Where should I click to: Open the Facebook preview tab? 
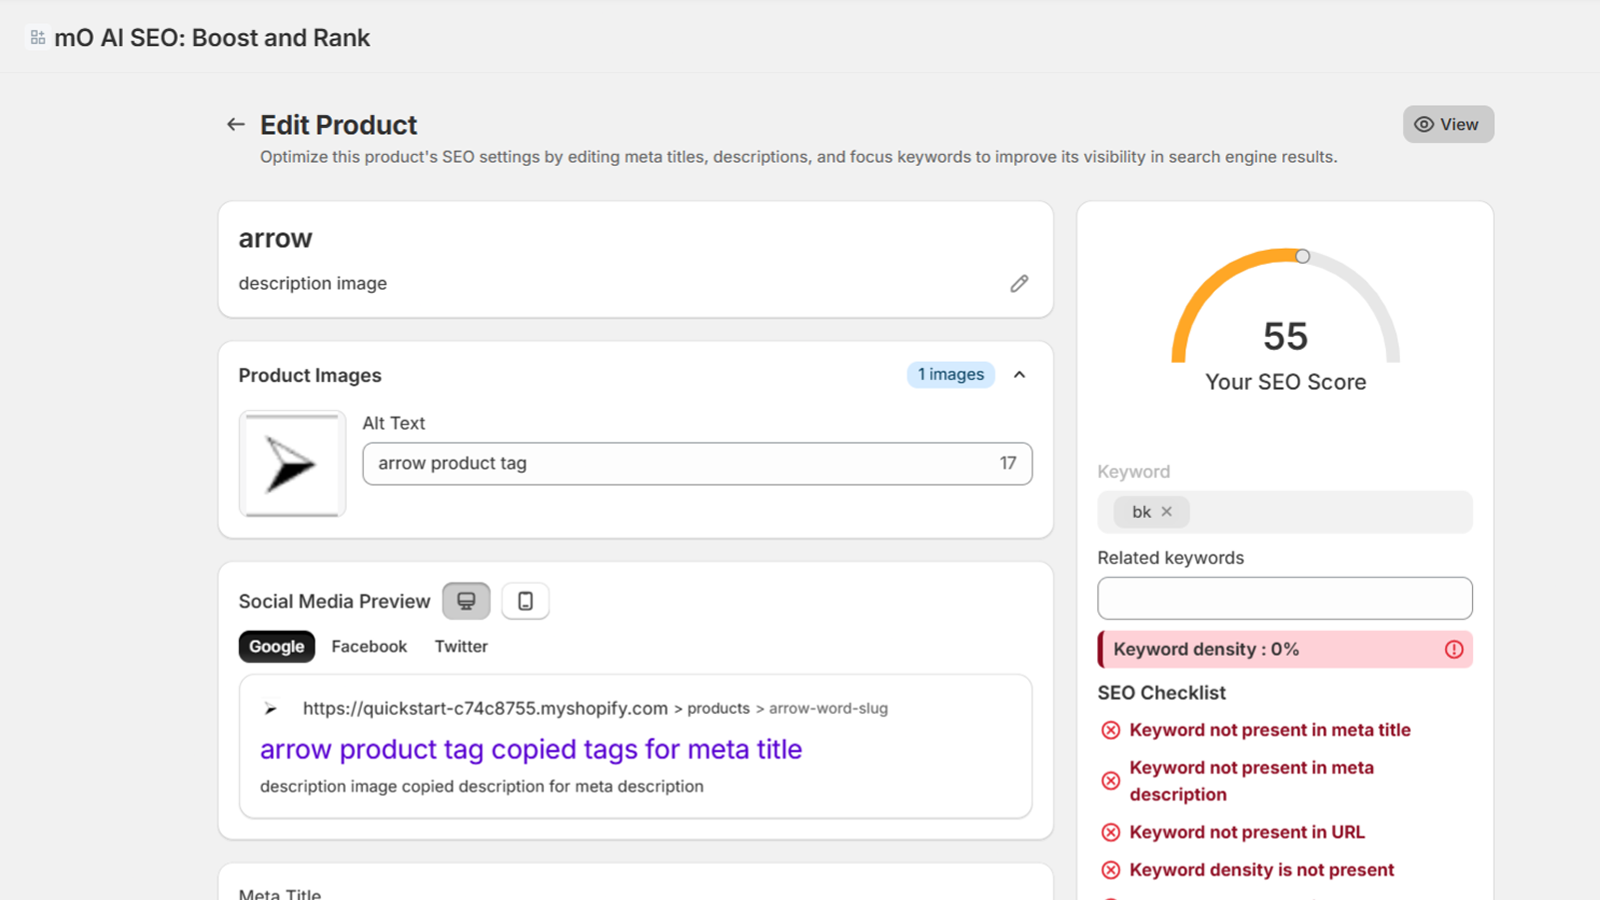coord(369,647)
